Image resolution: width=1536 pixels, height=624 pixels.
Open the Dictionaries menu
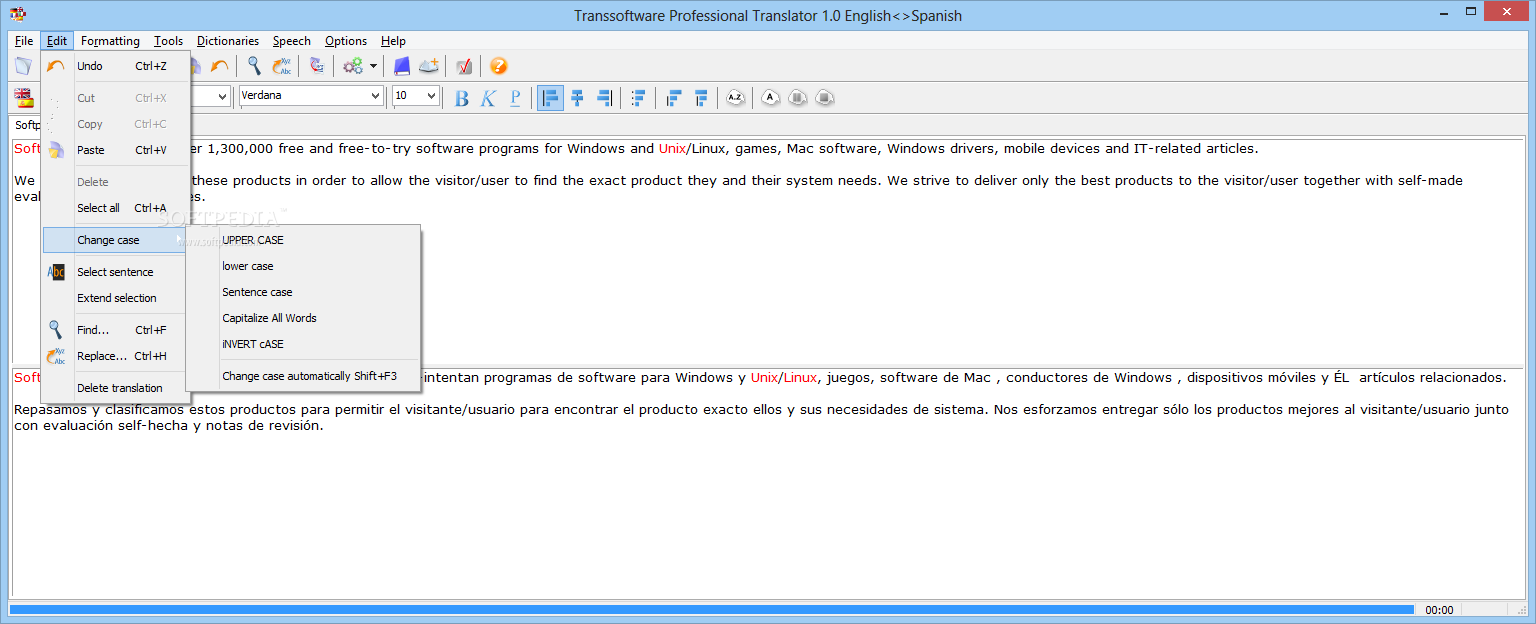pos(228,41)
